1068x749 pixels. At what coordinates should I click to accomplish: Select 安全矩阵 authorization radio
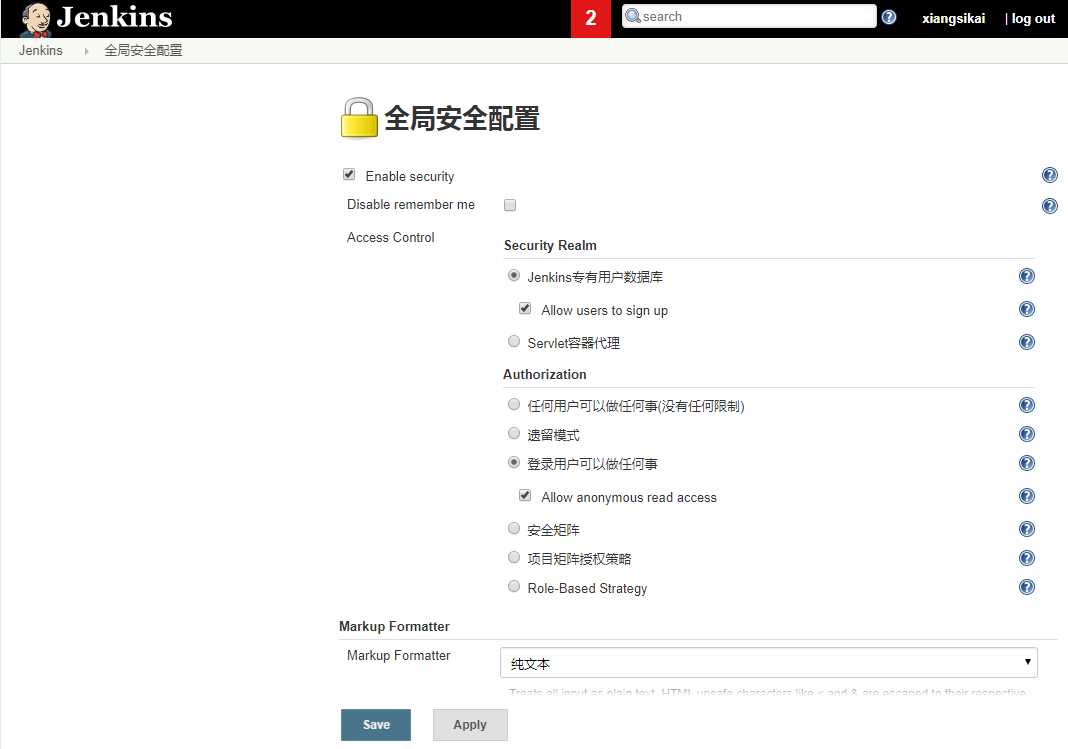coord(514,528)
